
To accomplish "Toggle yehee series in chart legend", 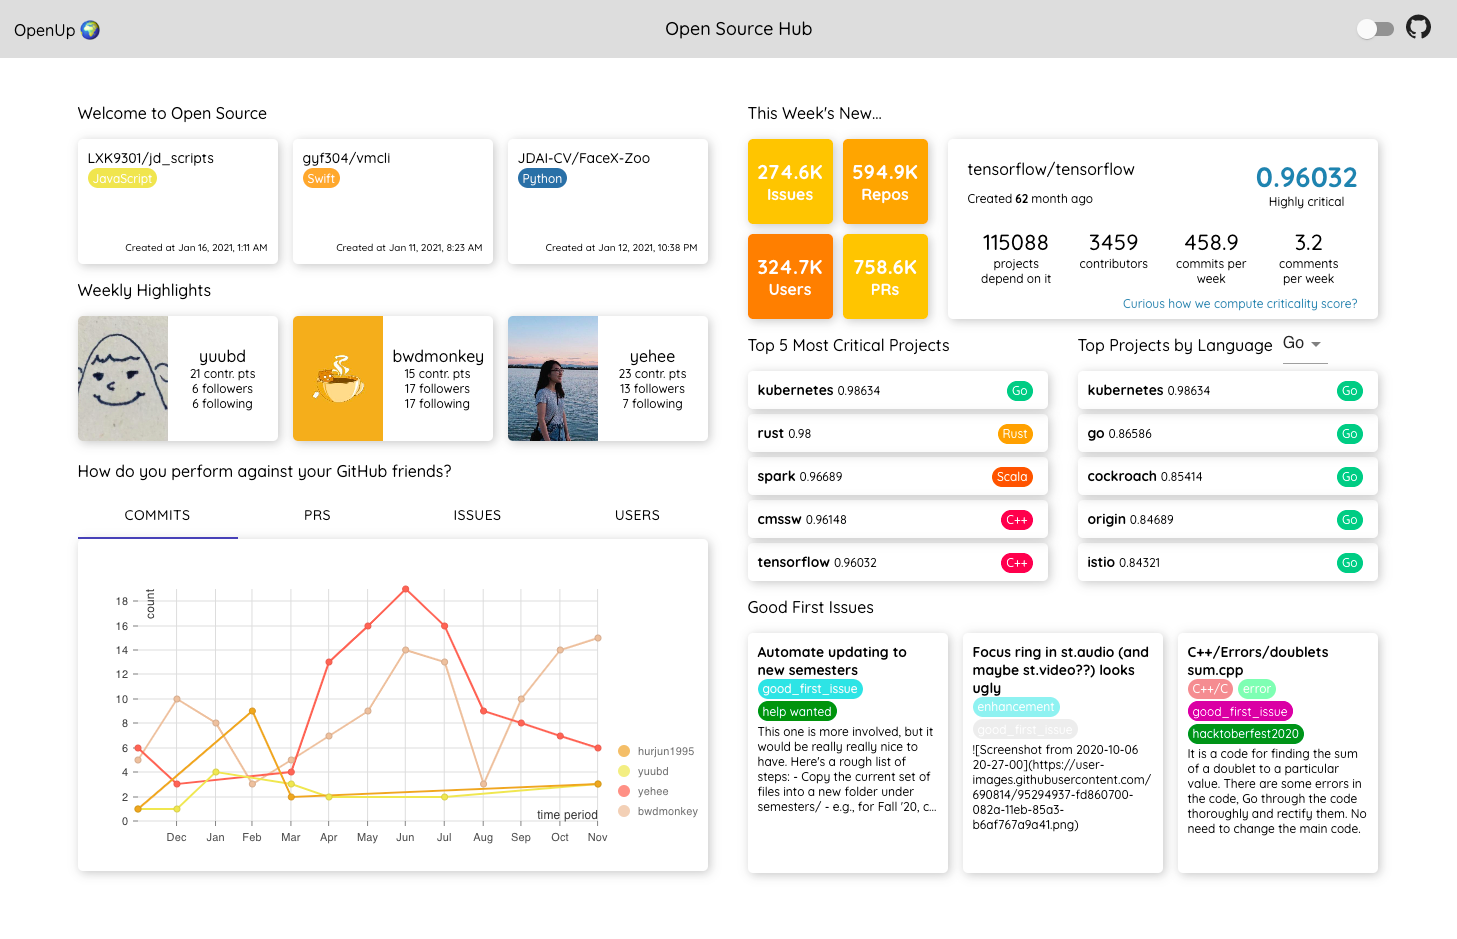I will 644,791.
